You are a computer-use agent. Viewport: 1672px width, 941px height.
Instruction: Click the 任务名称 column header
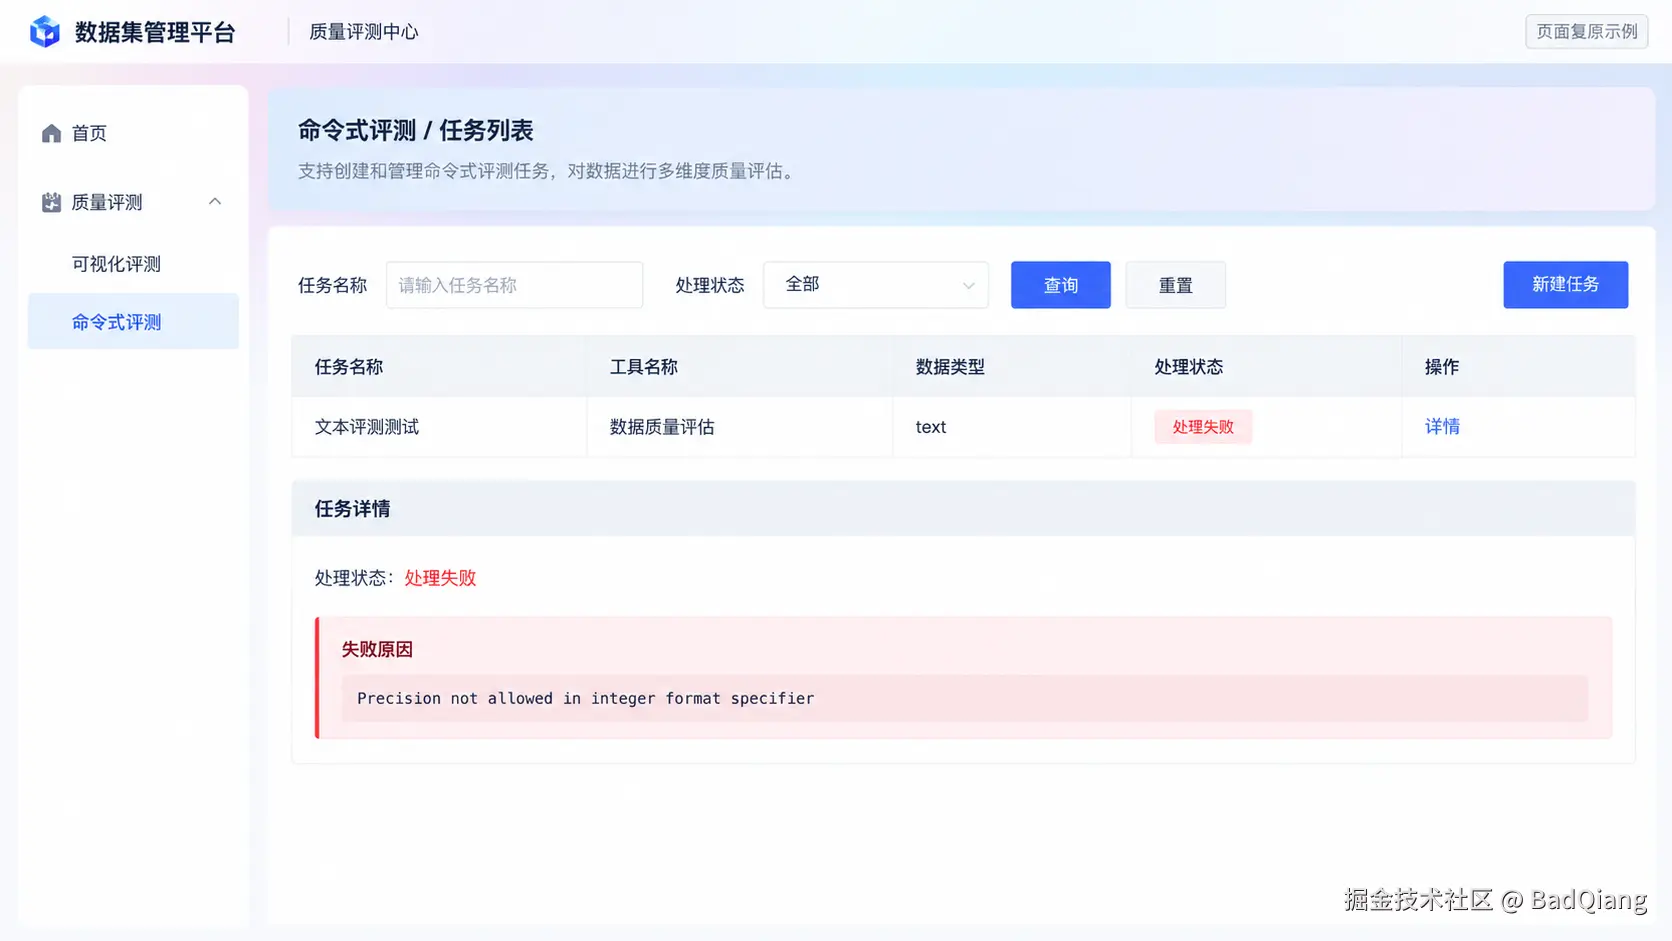coord(349,367)
